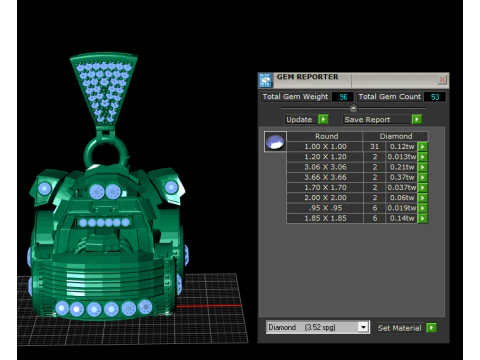480x360 pixels.
Task: Click green arrow for .95 X .95 row
Action: (x=423, y=208)
